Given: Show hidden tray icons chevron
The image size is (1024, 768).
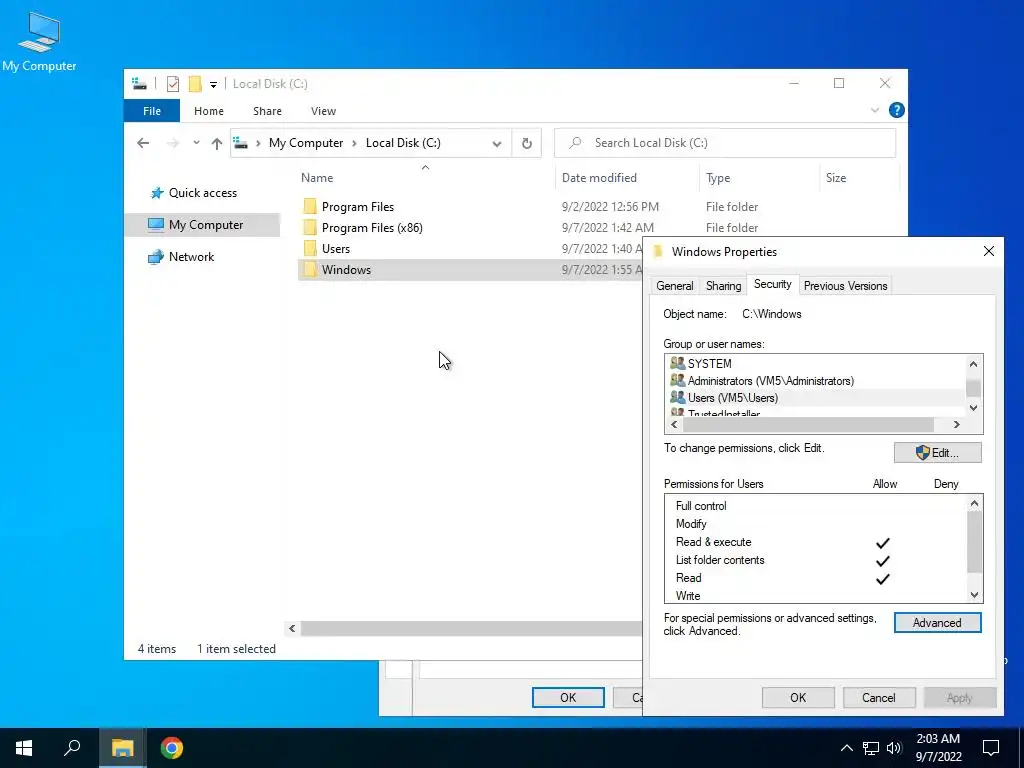Looking at the screenshot, I should pos(846,748).
